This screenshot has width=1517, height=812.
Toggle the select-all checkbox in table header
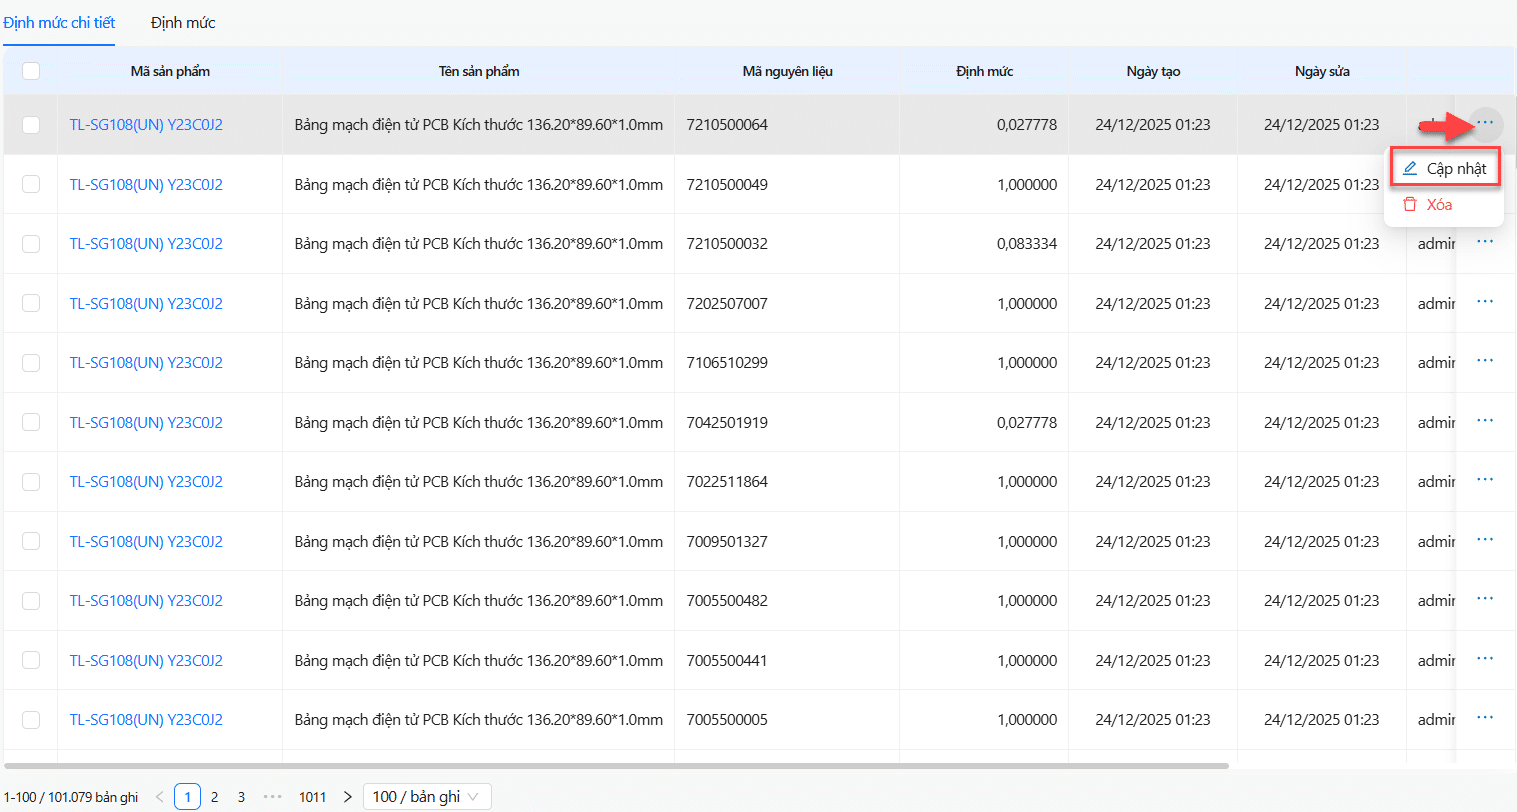coord(31,71)
